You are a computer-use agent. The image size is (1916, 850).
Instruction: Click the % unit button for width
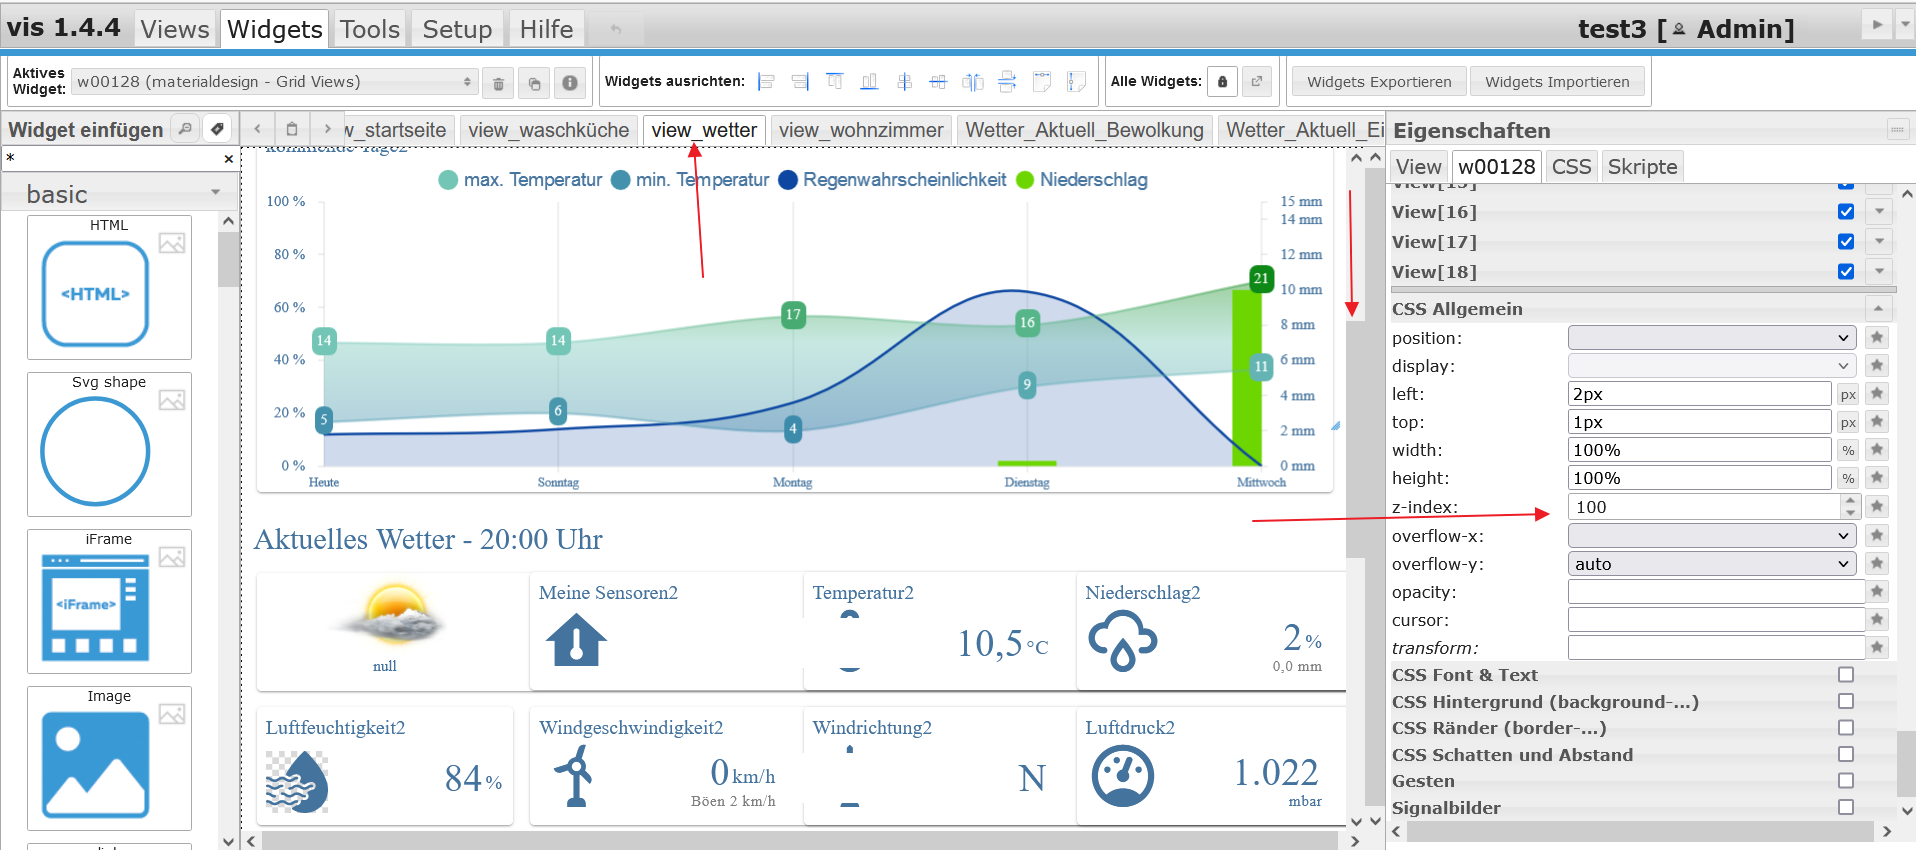point(1848,450)
